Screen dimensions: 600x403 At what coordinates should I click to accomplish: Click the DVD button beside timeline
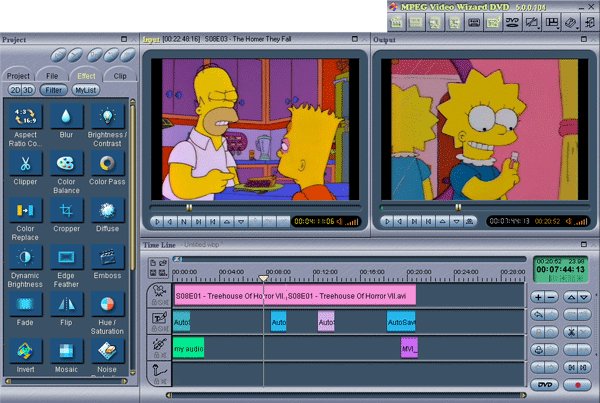[x=545, y=385]
